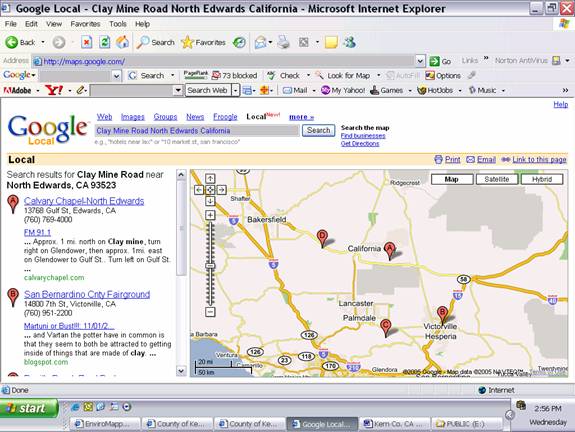Switch to Map view

click(x=452, y=179)
